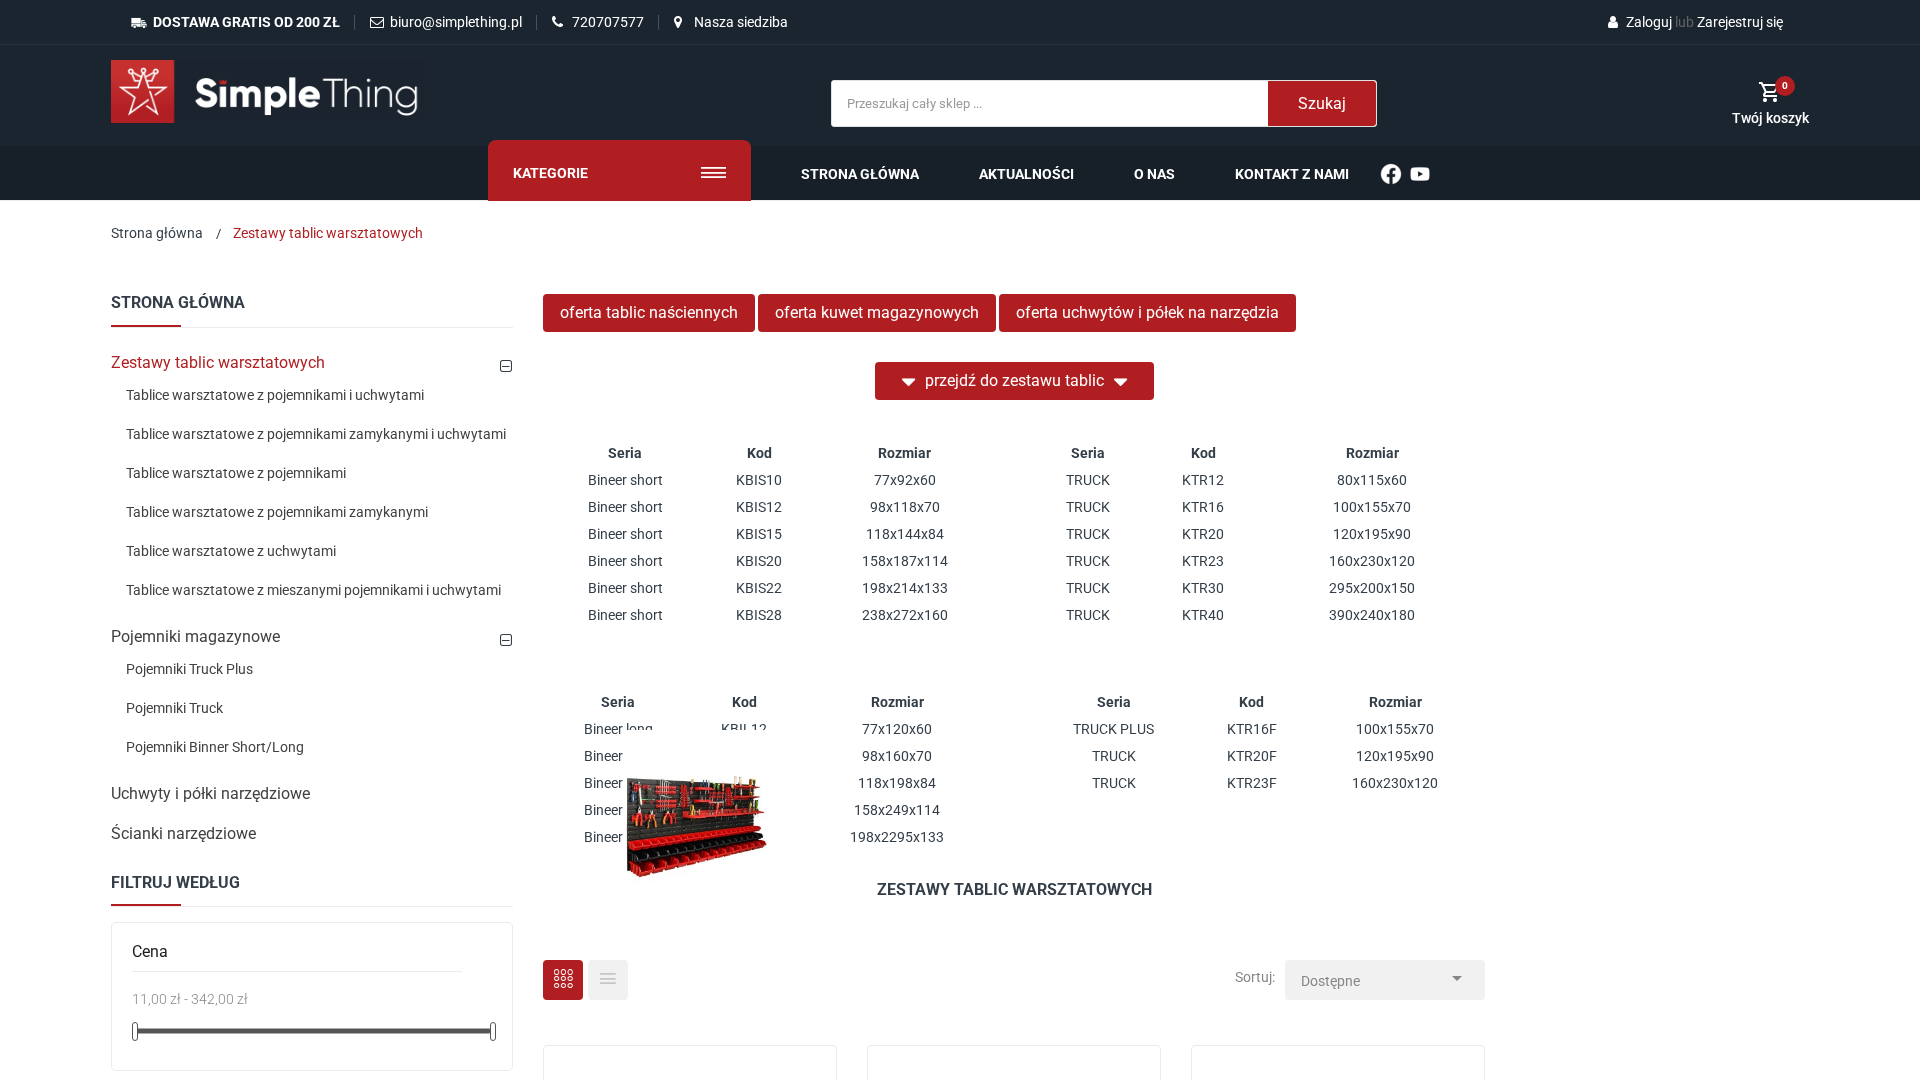Screen dimensions: 1920x1080
Task: Switch to list view layout
Action: tap(608, 980)
